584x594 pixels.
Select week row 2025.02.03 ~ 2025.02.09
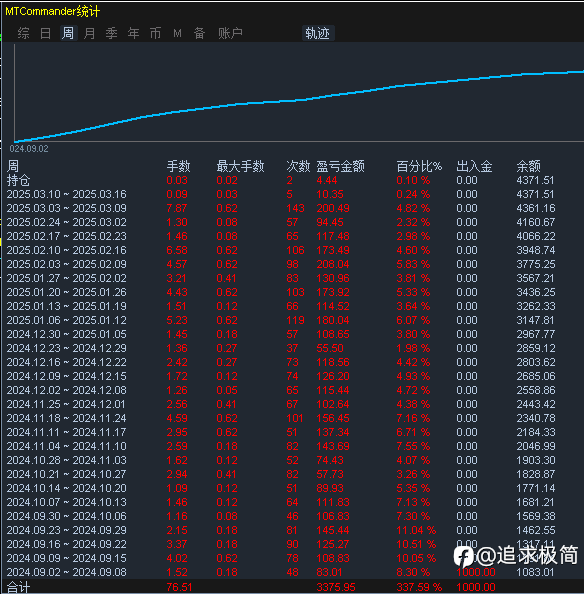coord(292,264)
